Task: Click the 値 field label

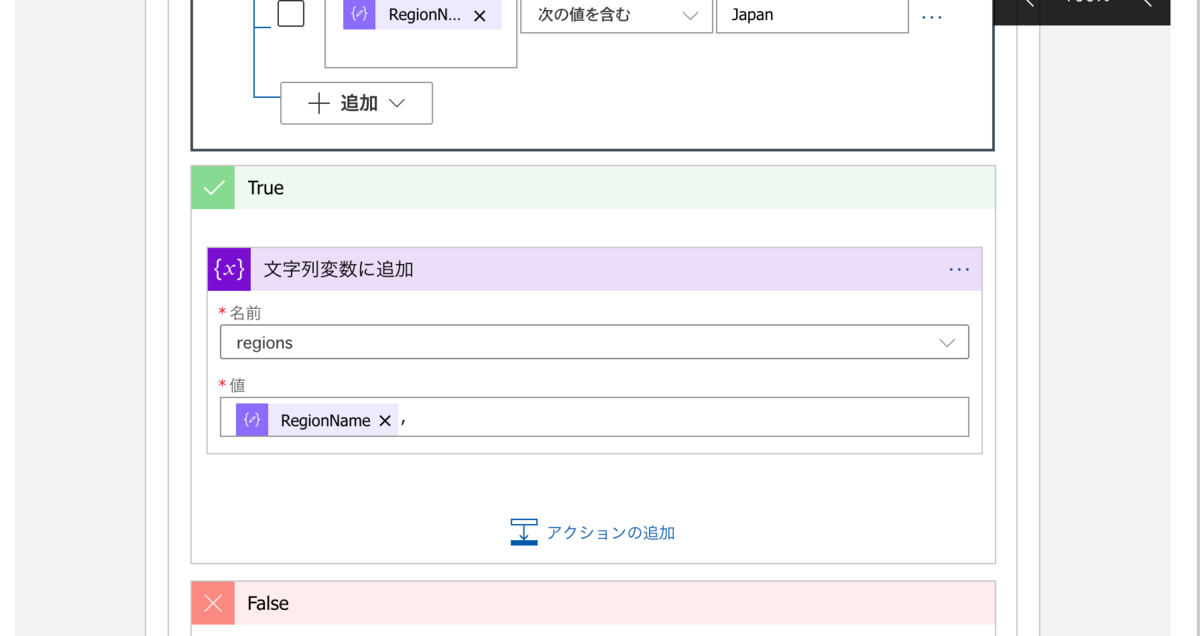Action: click(x=237, y=385)
